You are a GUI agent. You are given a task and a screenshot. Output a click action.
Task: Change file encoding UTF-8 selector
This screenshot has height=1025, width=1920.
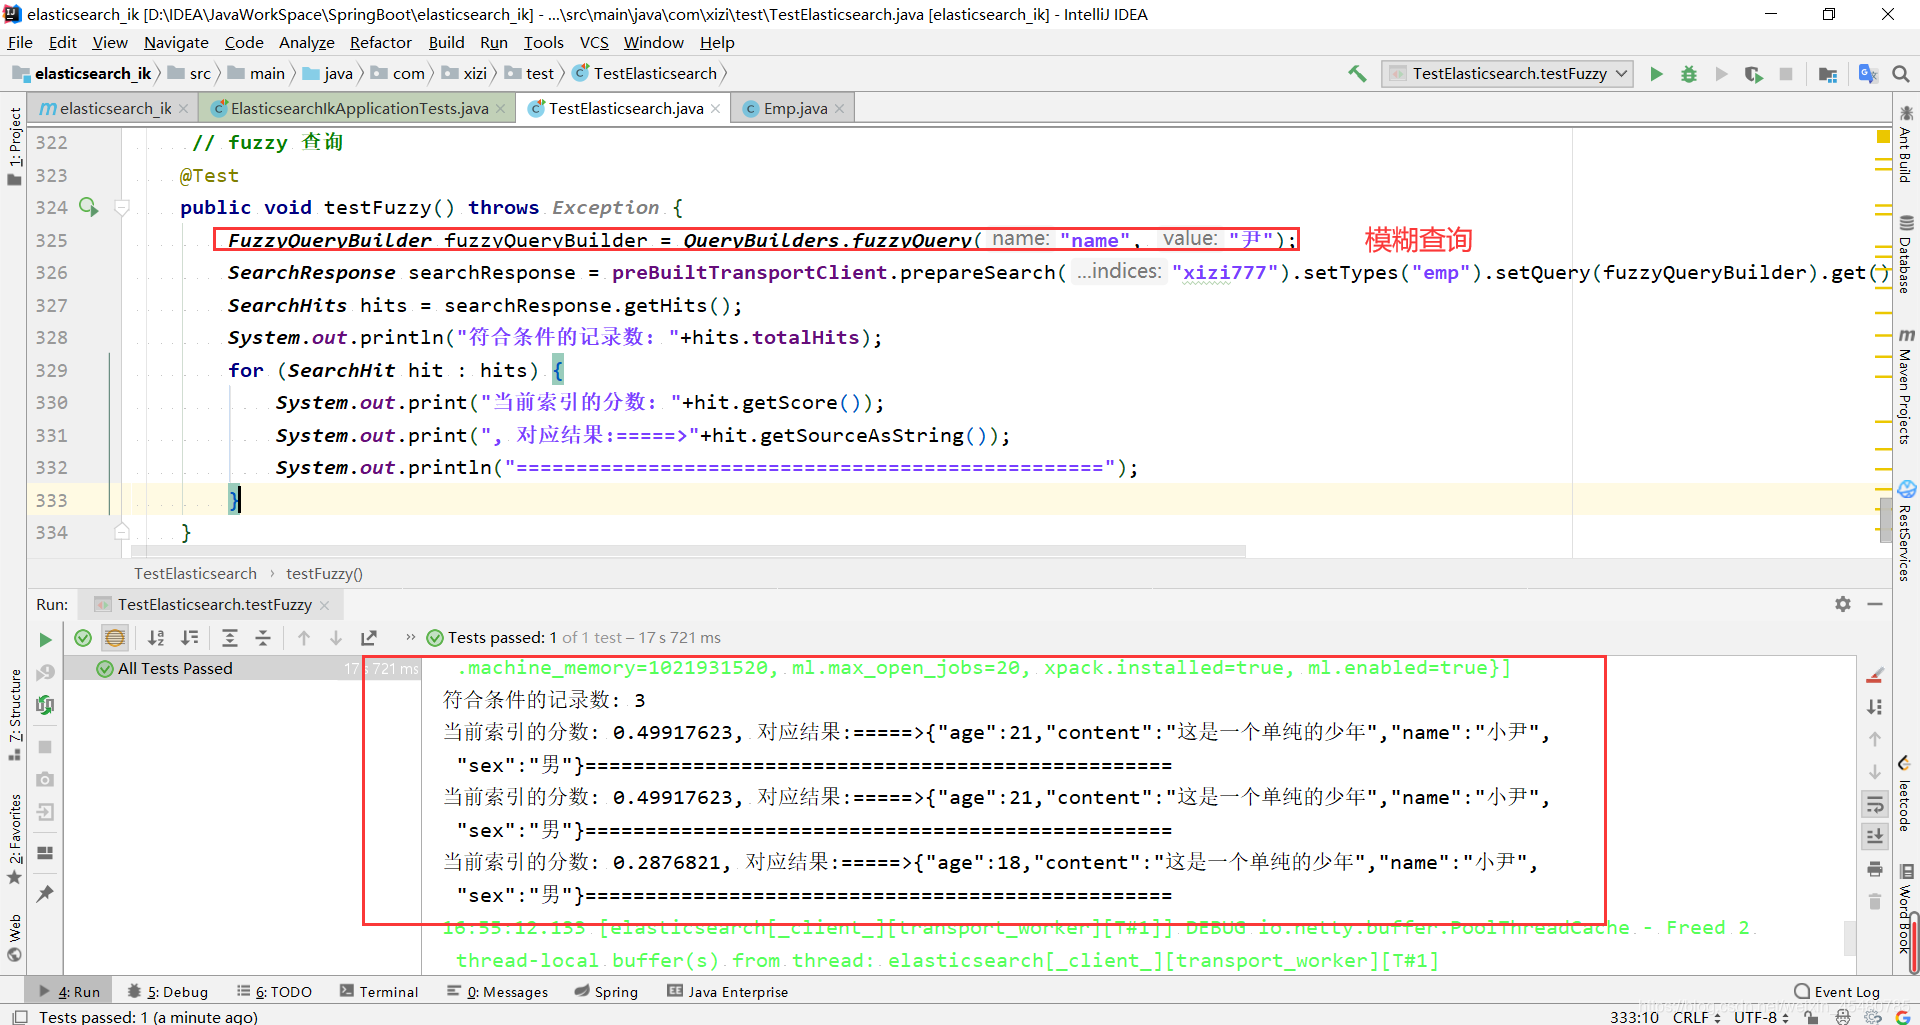[1761, 1017]
